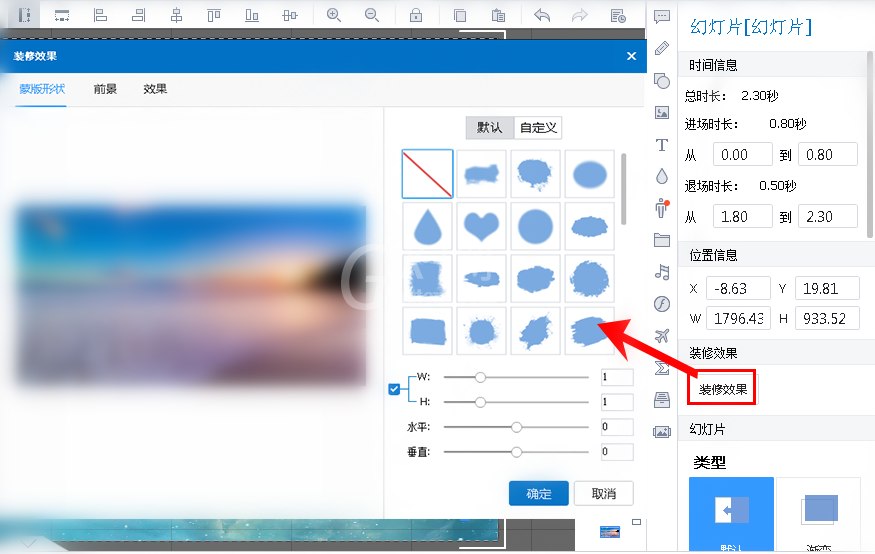Select the solid circle mask shape
Viewport: 875px width, 554px height.
(x=535, y=226)
